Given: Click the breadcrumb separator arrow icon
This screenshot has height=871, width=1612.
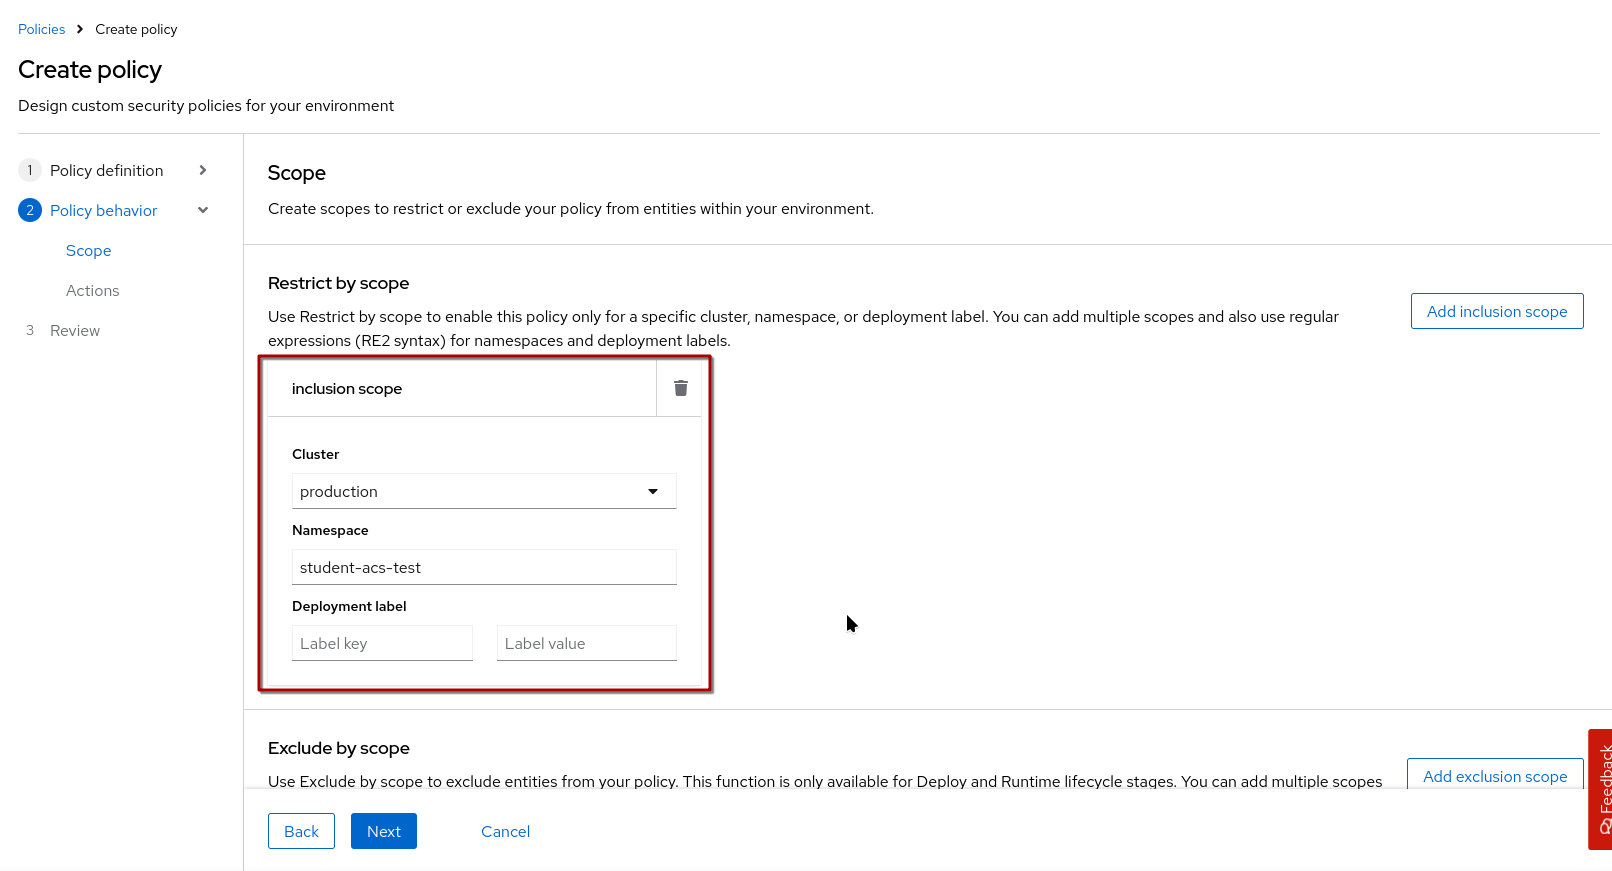Looking at the screenshot, I should tap(80, 29).
